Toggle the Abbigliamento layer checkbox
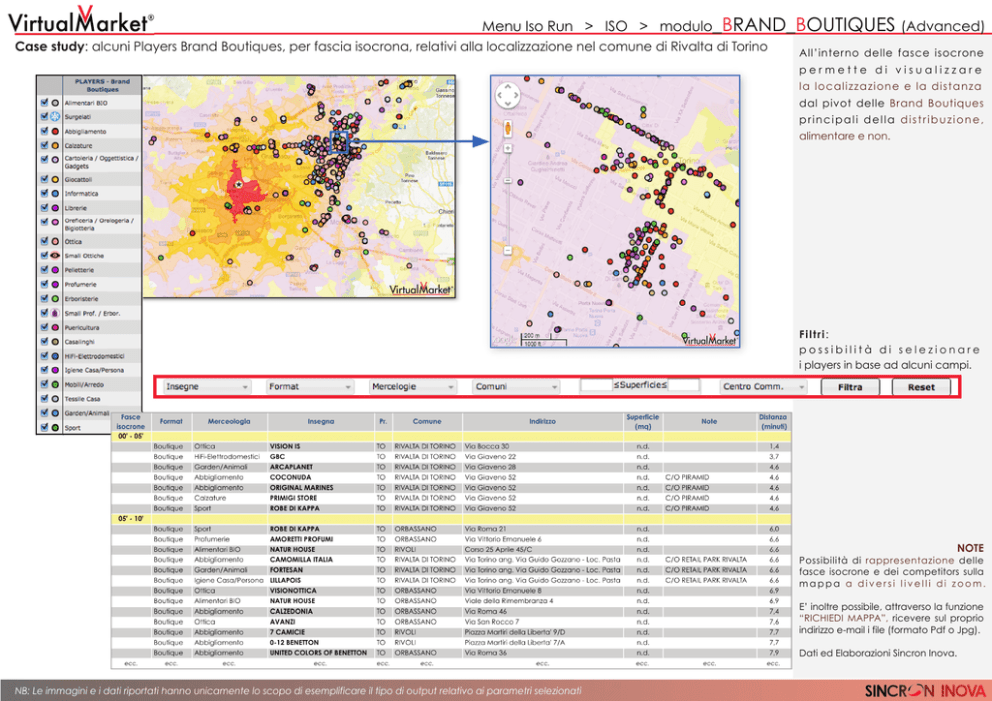 pos(43,131)
